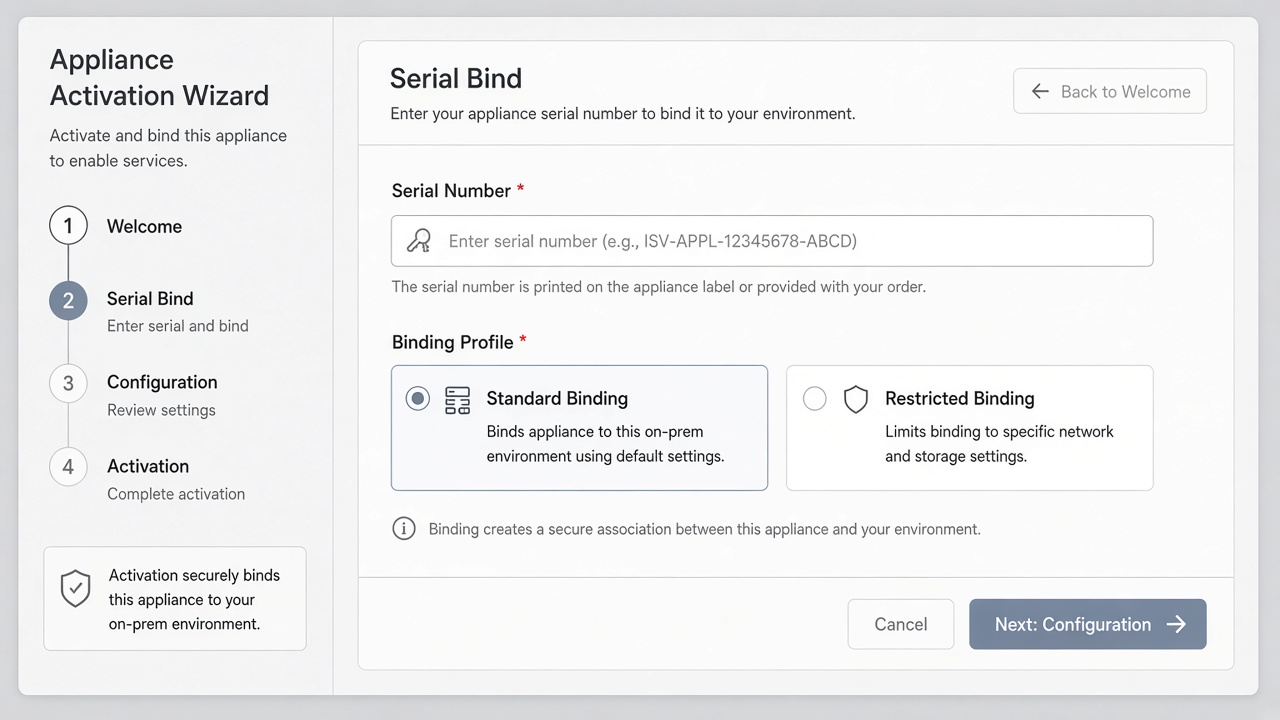Click the shield checkmark icon in sidebar
Viewport: 1280px width, 720px height.
click(x=76, y=588)
